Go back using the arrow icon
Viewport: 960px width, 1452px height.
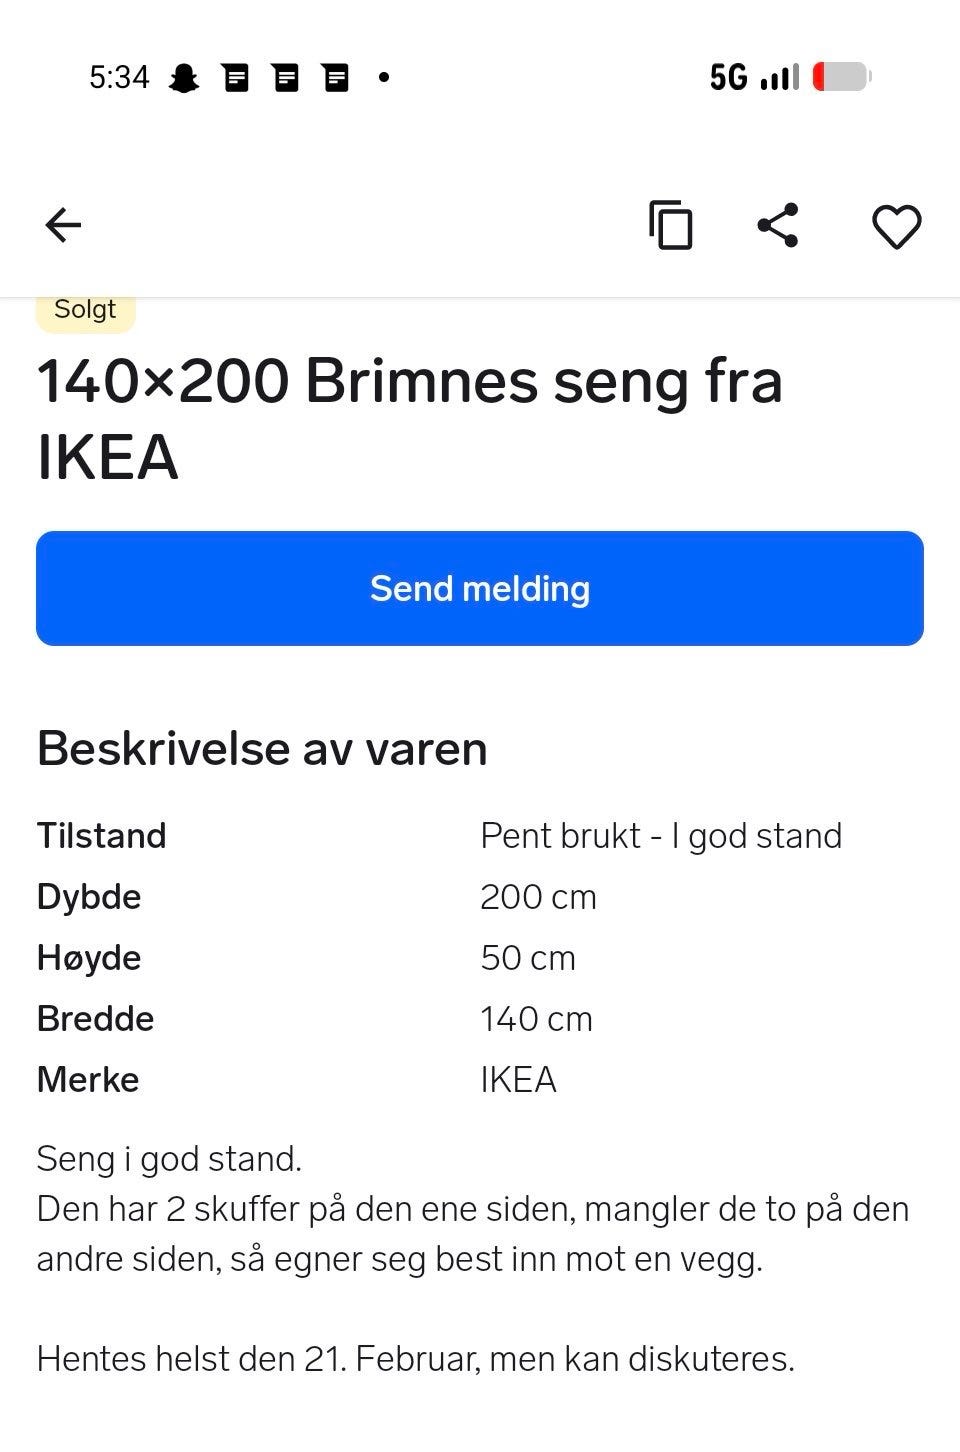tap(63, 225)
